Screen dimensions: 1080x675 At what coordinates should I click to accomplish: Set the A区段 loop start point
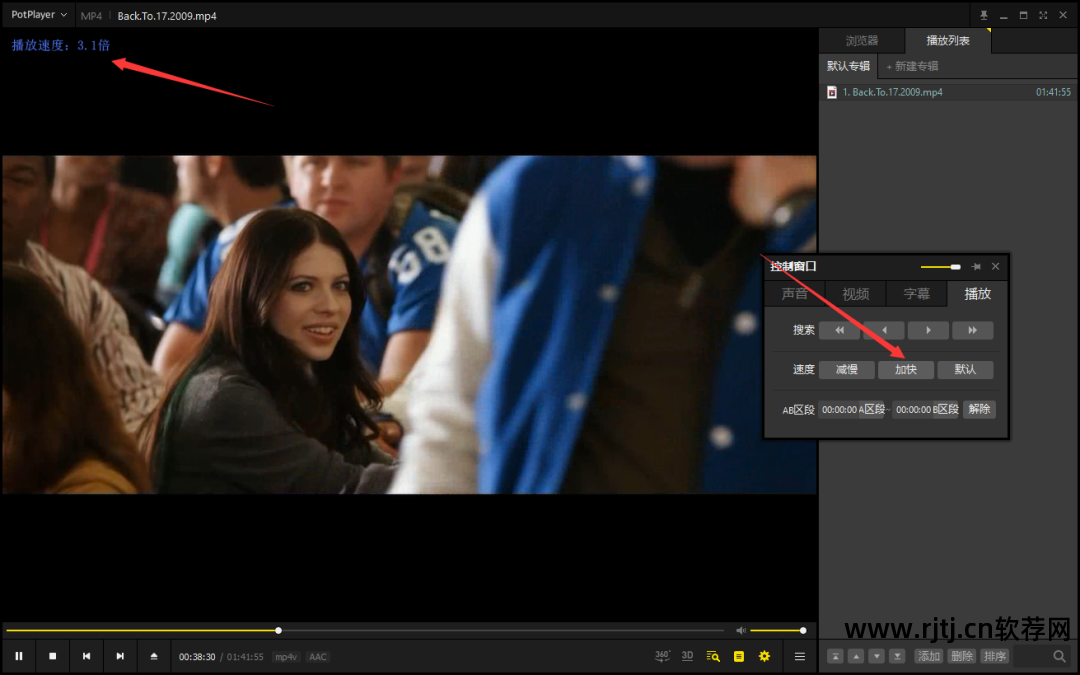tap(871, 410)
